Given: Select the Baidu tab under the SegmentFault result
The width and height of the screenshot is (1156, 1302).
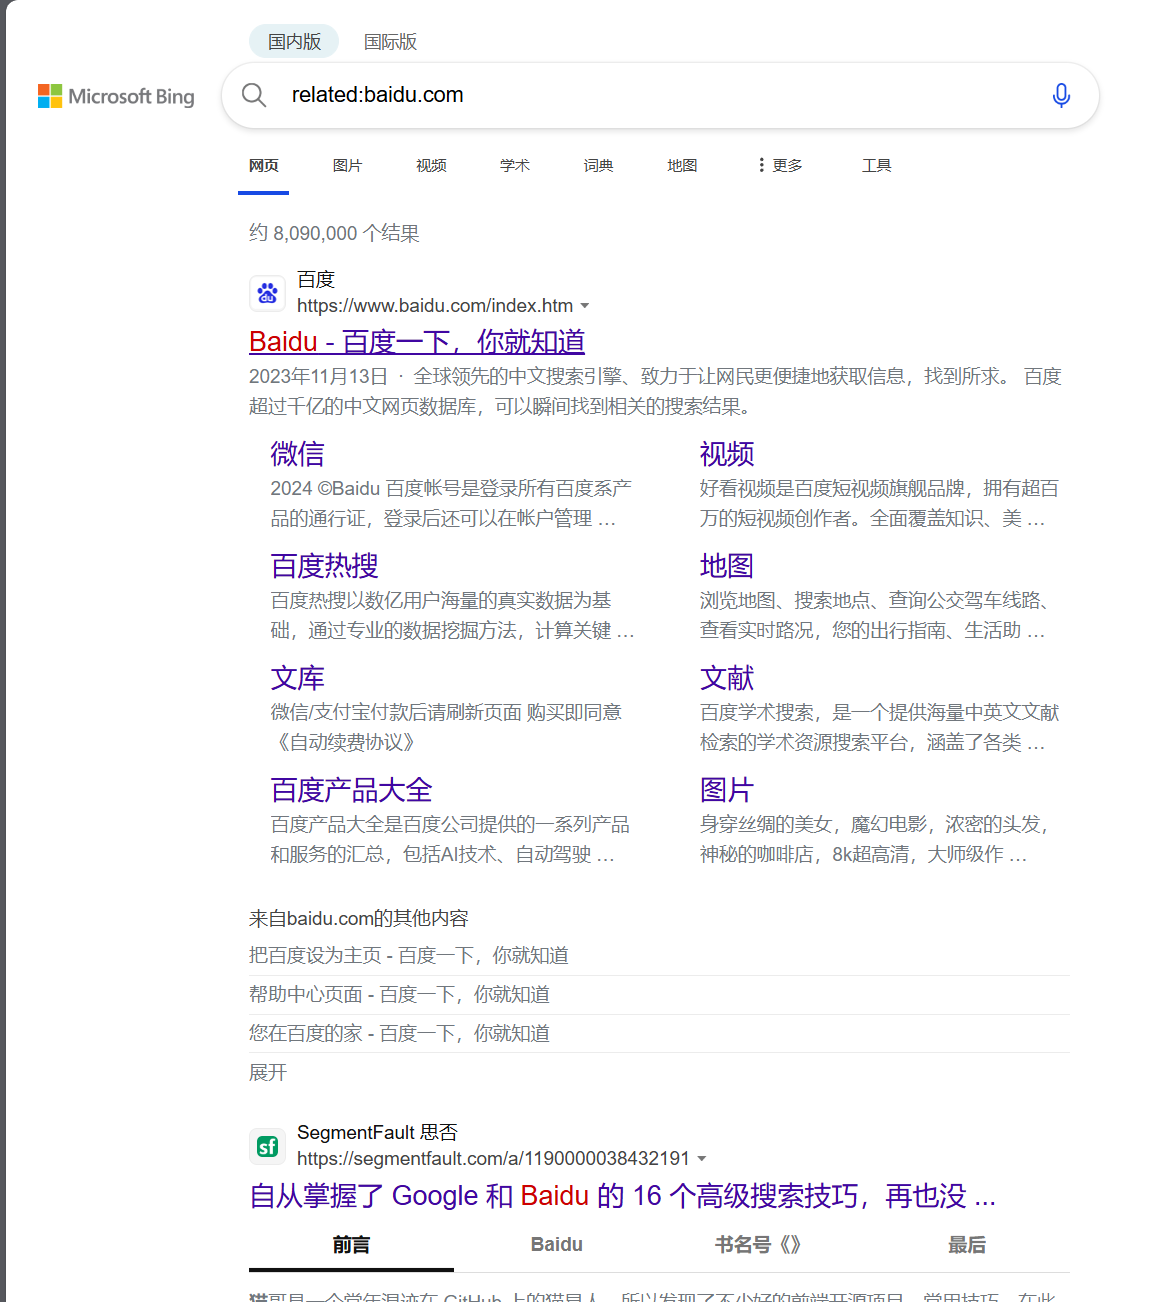Looking at the screenshot, I should tap(556, 1244).
